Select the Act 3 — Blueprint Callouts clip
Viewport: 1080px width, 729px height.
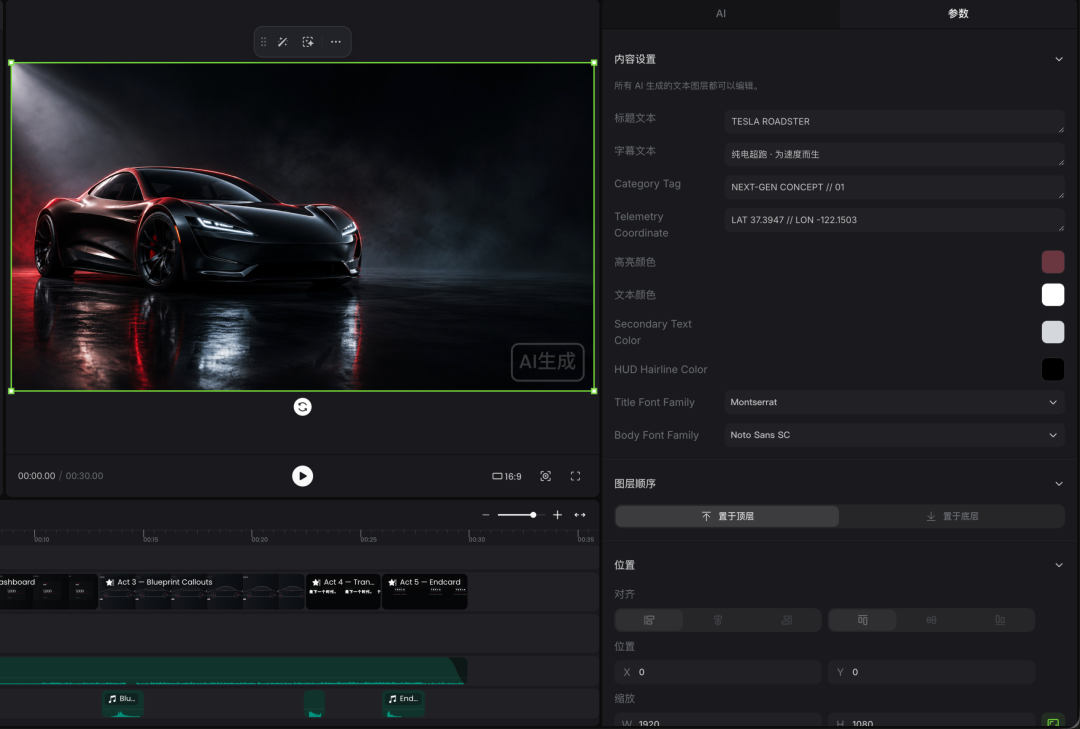click(x=202, y=591)
